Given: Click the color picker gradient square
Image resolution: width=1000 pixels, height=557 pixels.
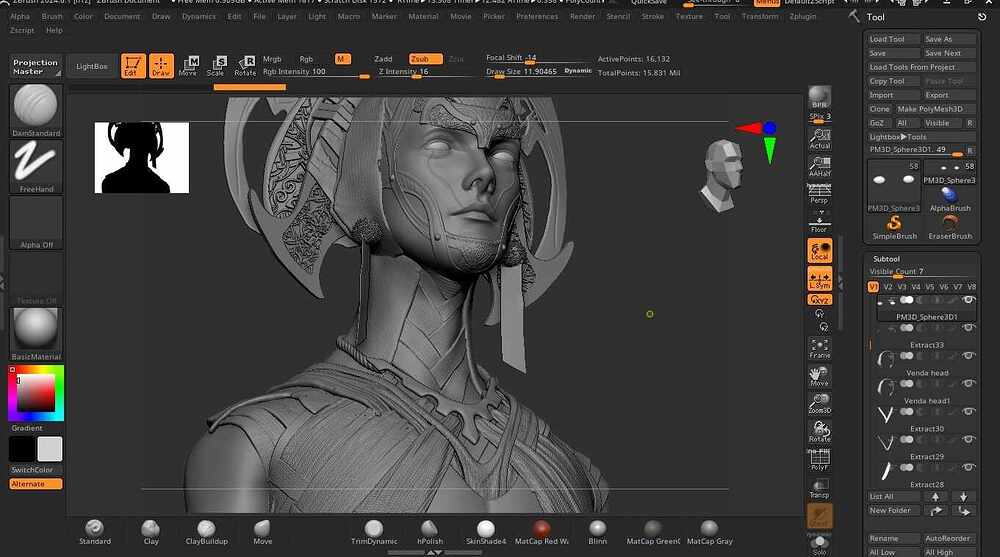Looking at the screenshot, I should pyautogui.click(x=36, y=392).
